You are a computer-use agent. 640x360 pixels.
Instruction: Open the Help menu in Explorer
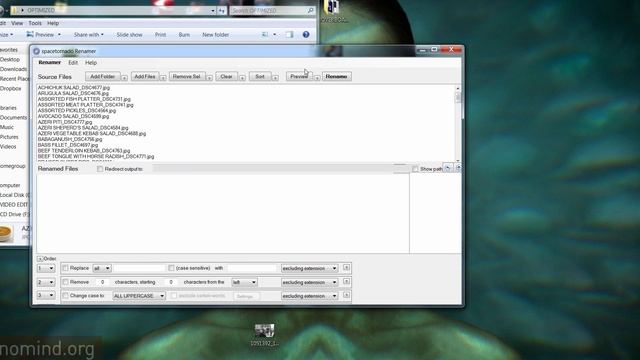tap(53, 23)
